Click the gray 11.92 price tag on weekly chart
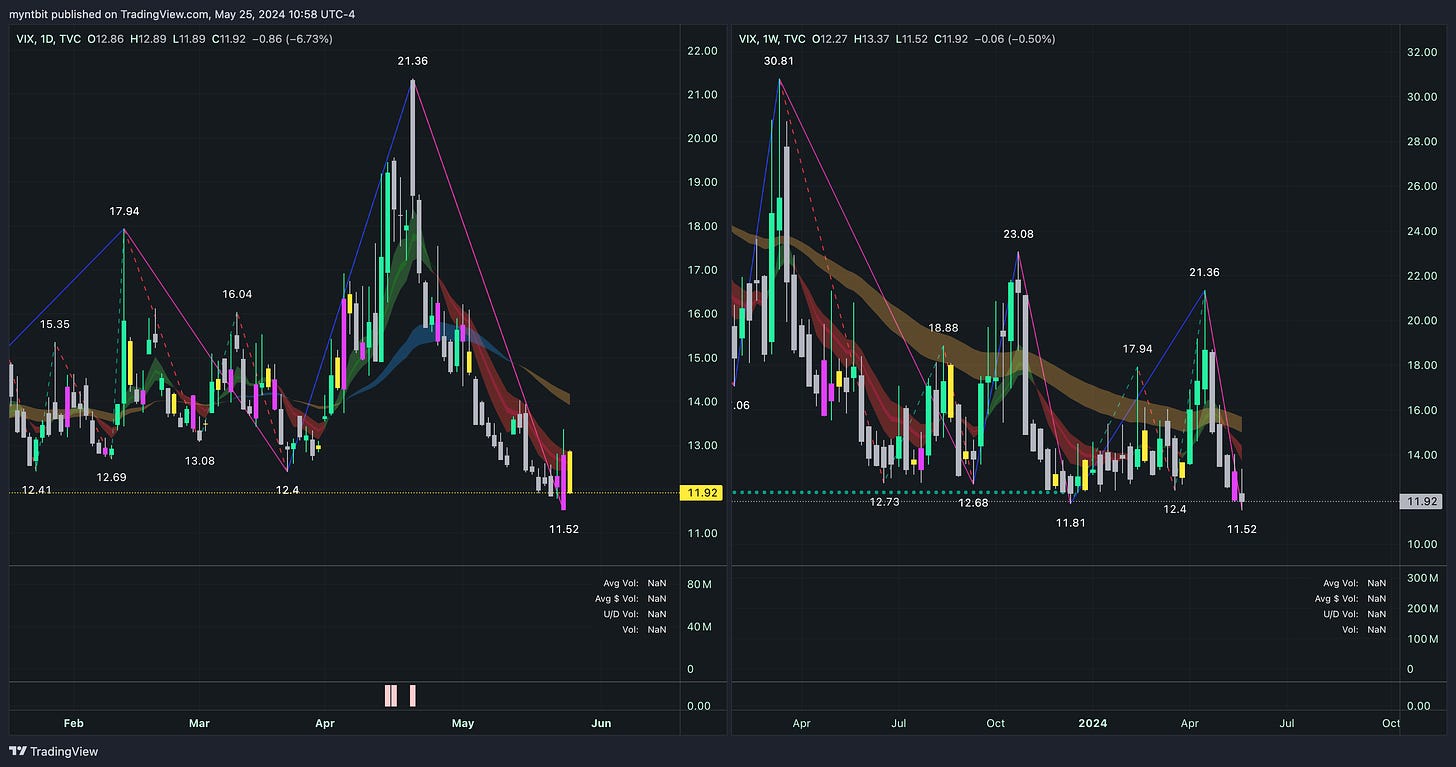The image size is (1456, 767). 1419,501
